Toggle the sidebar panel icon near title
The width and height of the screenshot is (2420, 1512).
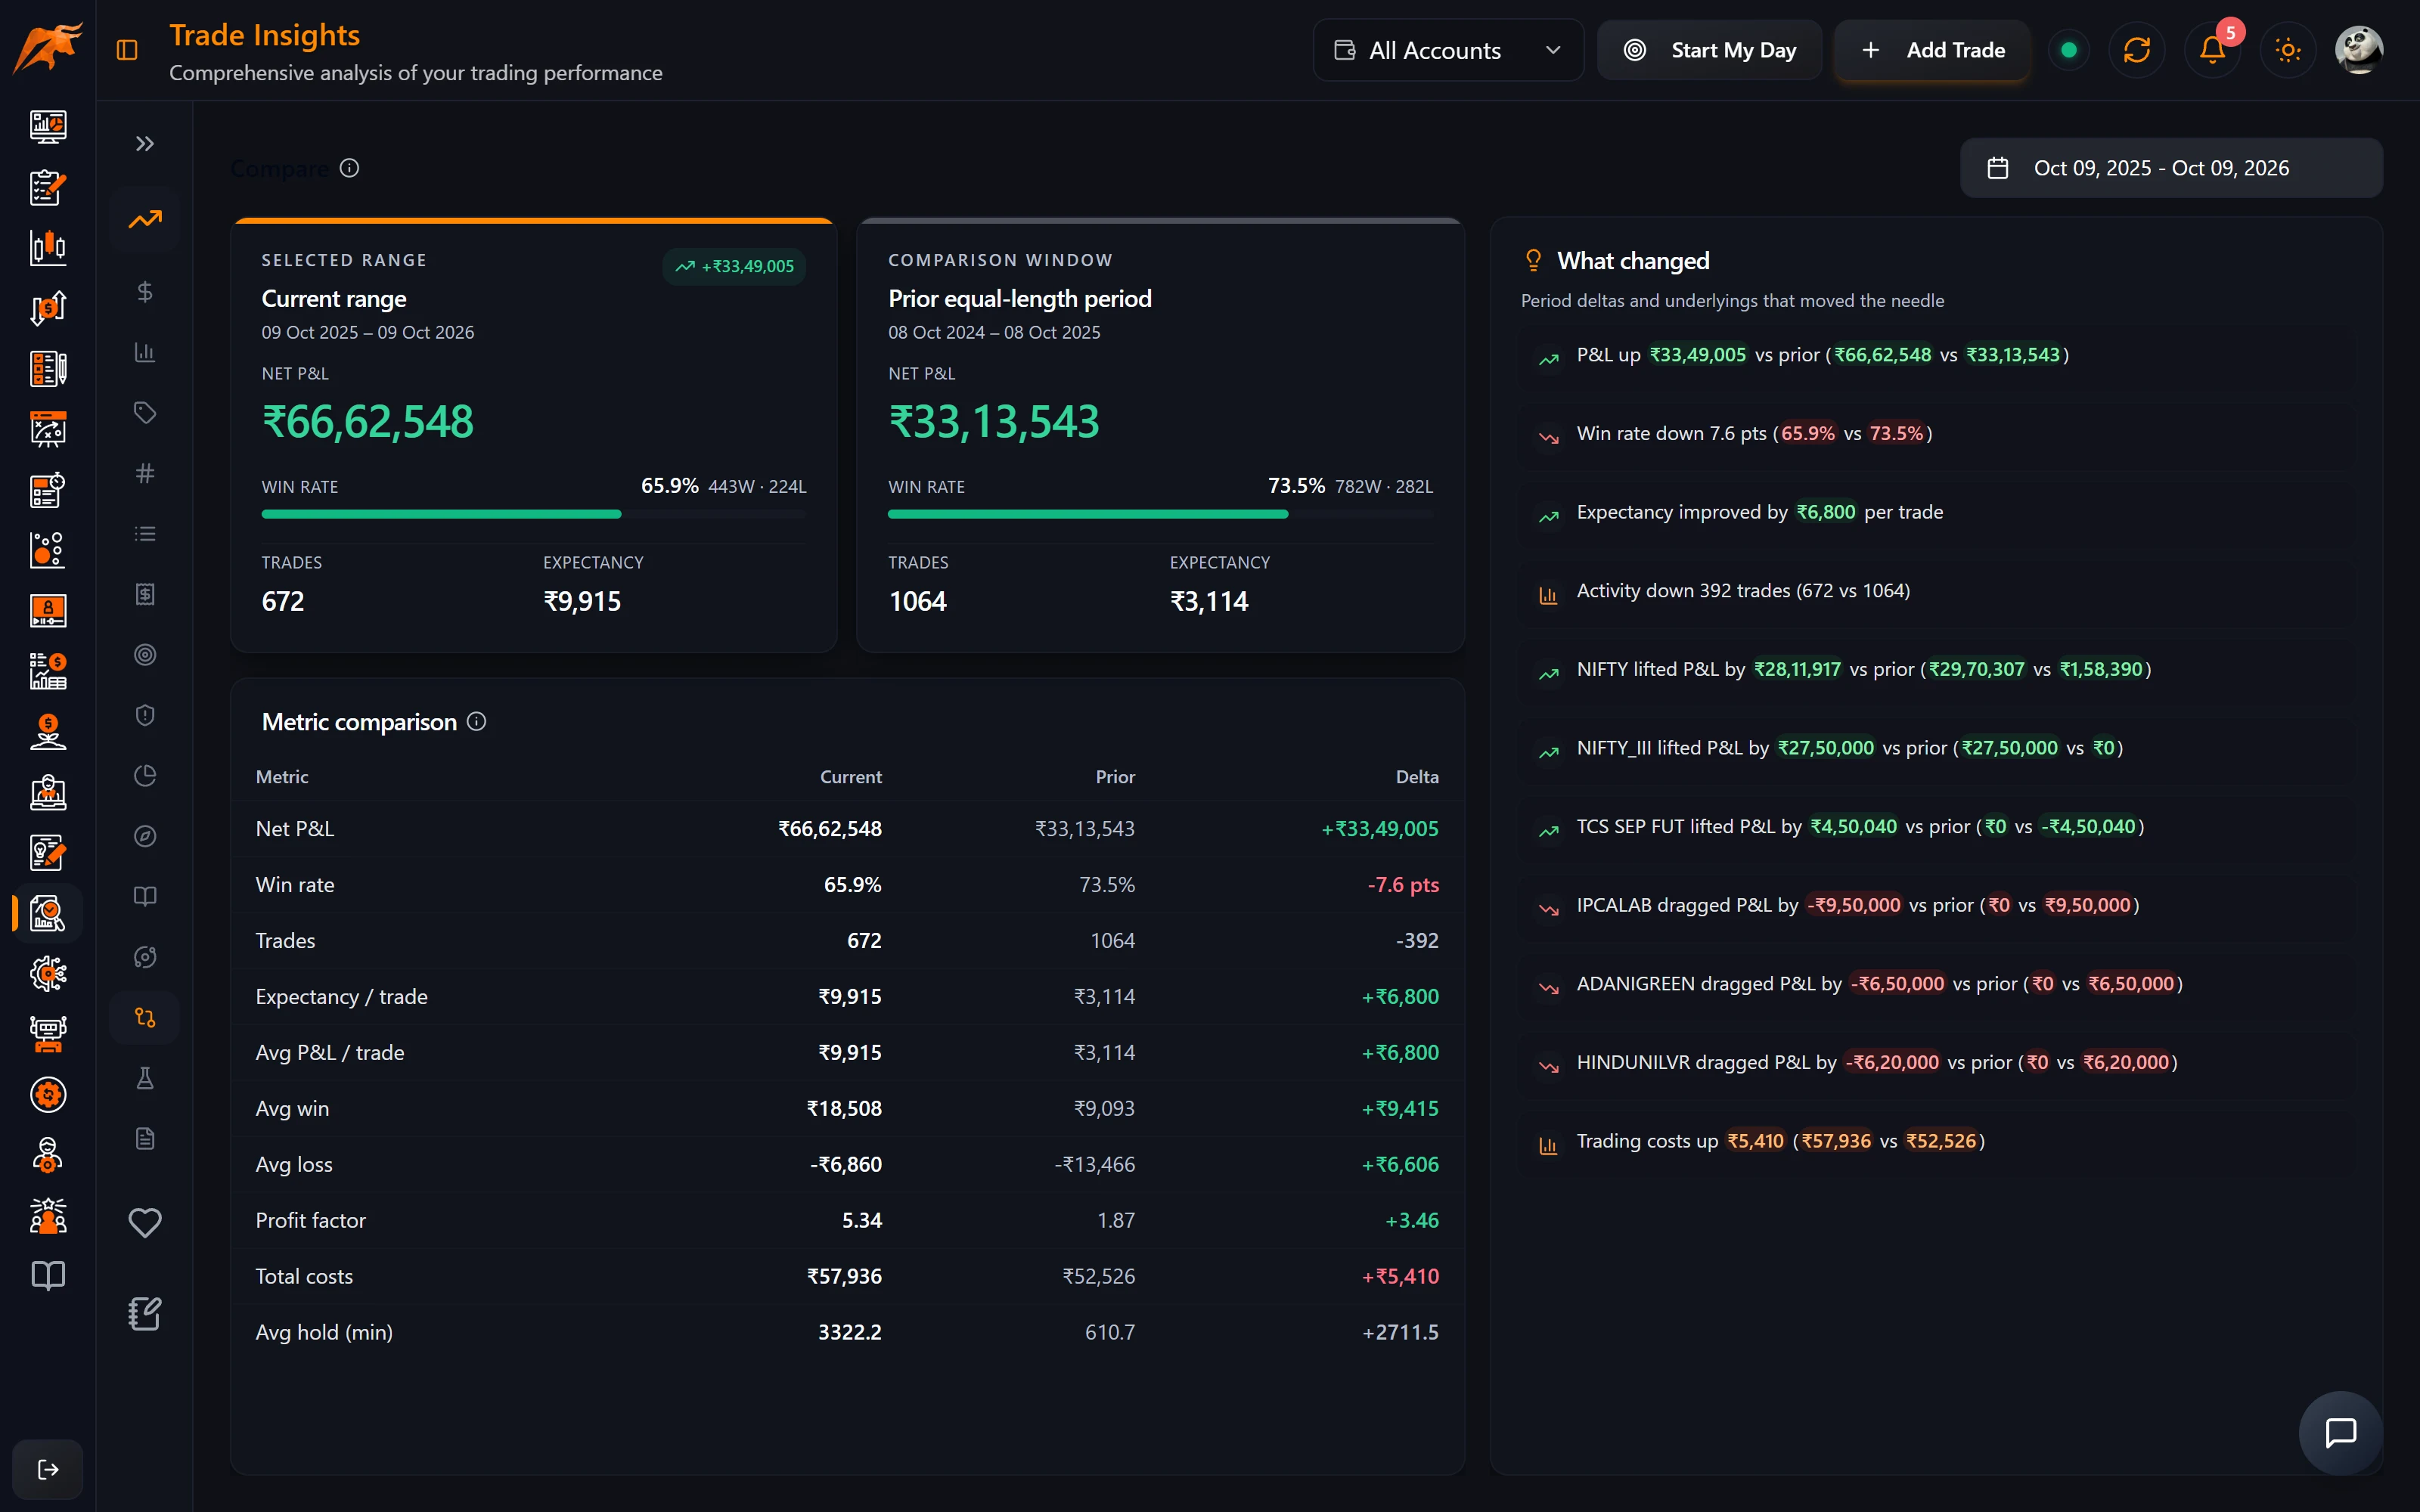pos(127,50)
